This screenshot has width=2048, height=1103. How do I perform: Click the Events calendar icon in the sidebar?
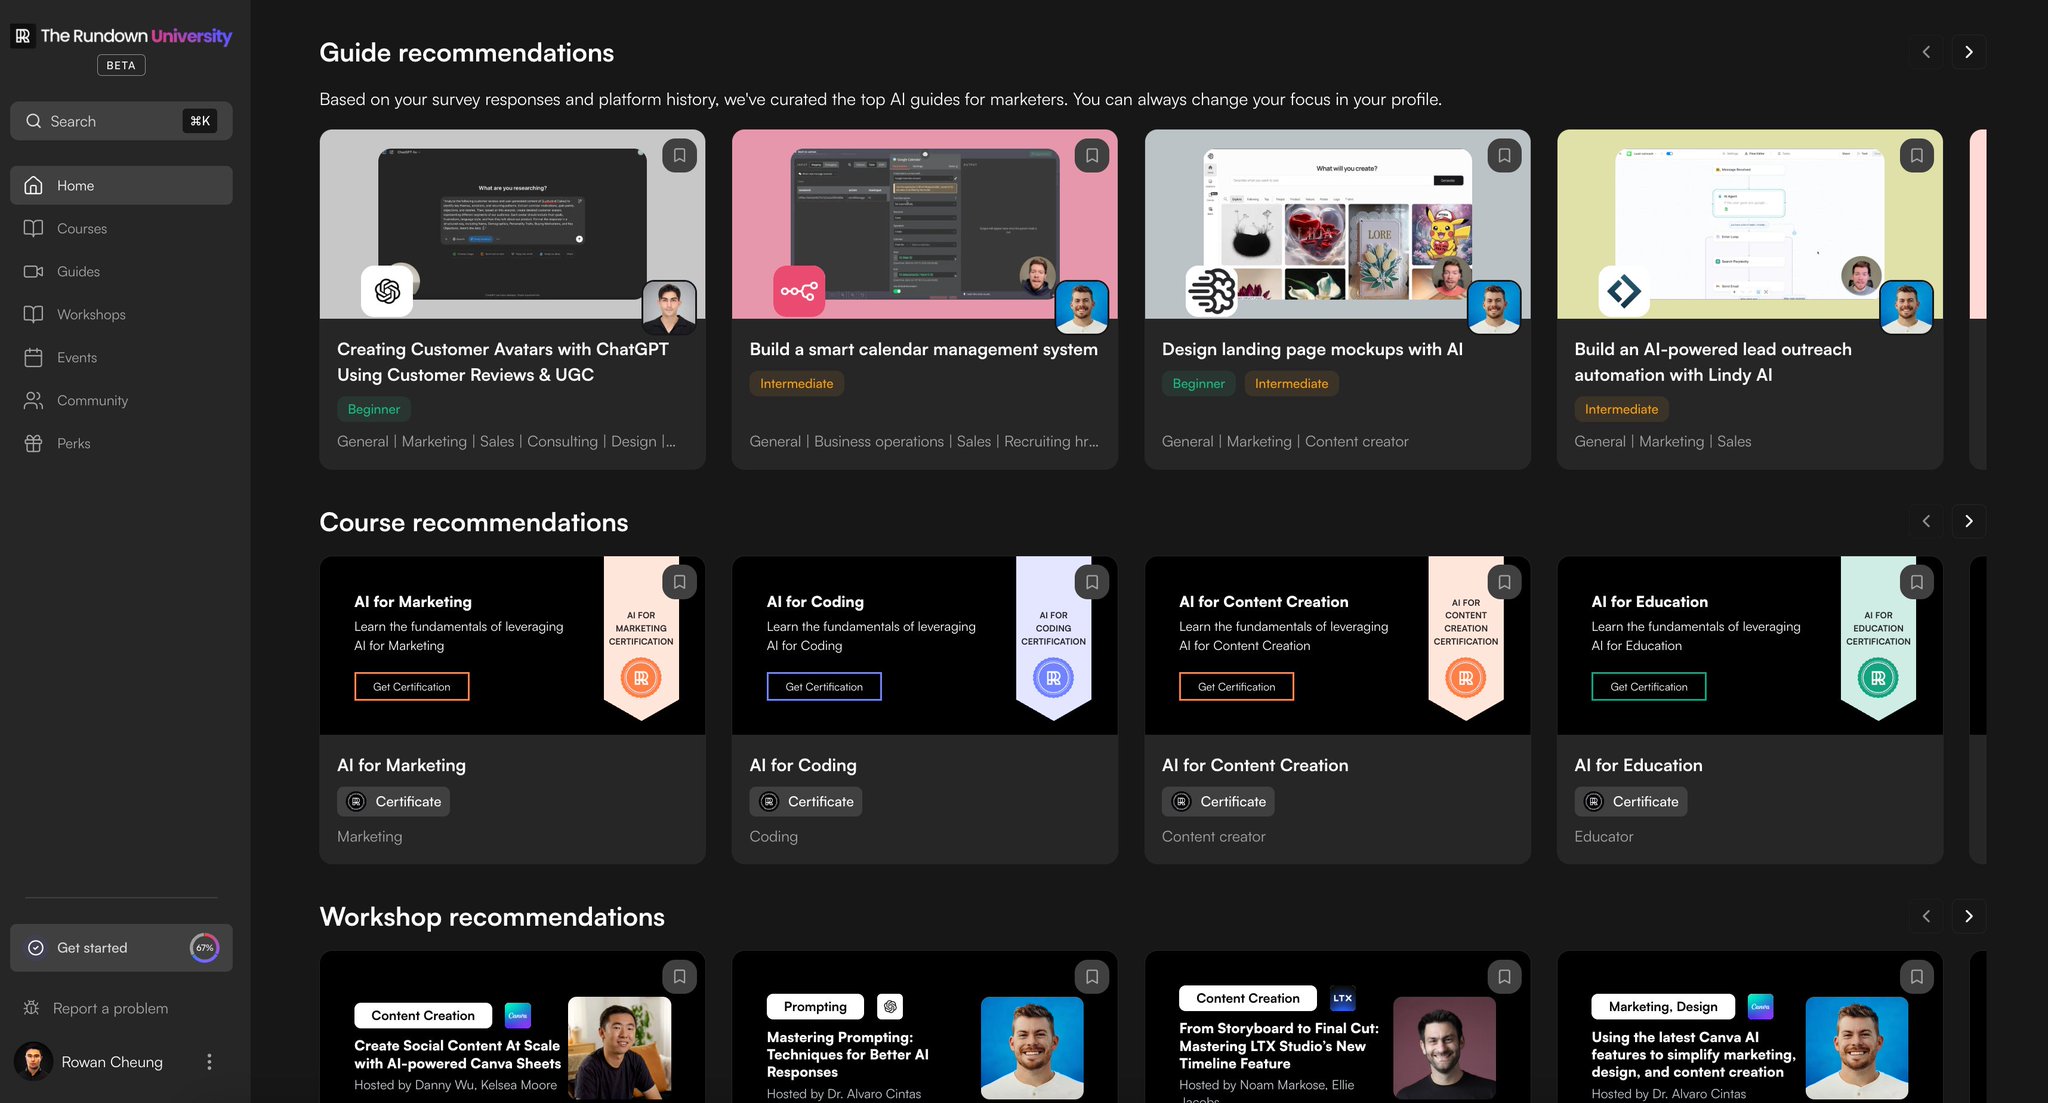click(x=34, y=357)
